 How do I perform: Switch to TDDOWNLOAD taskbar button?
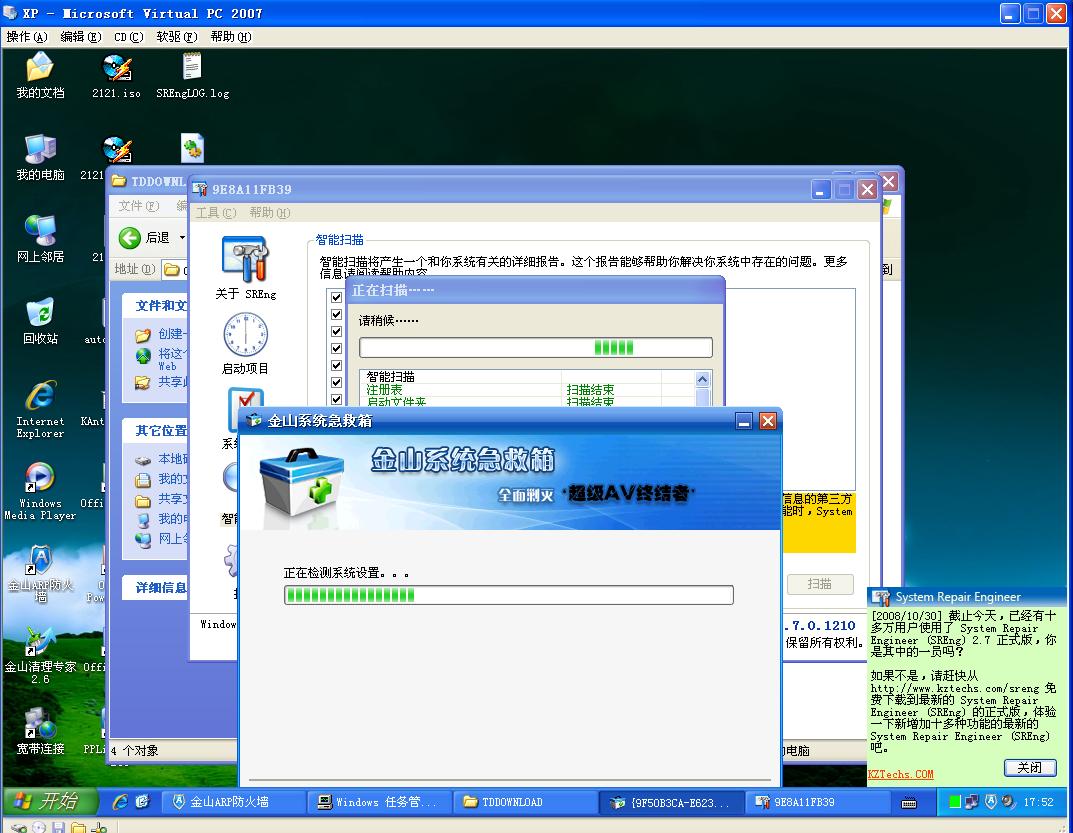pyautogui.click(x=525, y=802)
